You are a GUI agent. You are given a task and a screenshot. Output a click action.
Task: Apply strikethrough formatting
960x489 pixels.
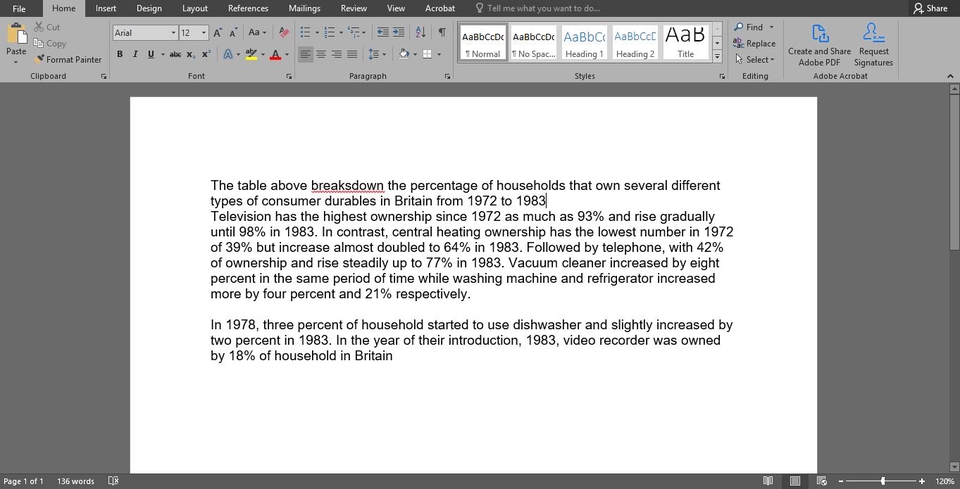[x=175, y=54]
